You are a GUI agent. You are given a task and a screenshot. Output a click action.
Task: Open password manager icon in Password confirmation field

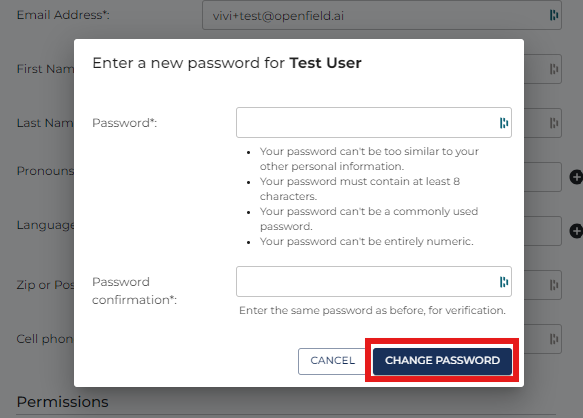(x=504, y=282)
